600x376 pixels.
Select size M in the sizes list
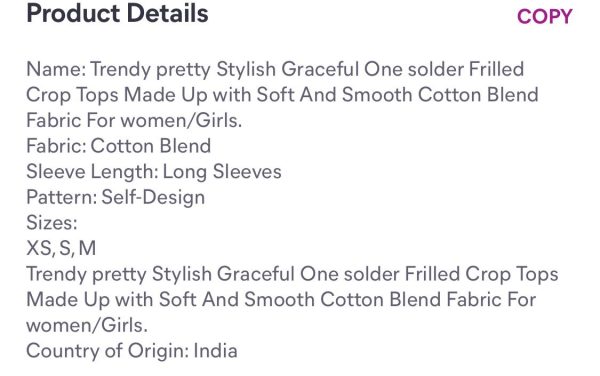pos(87,248)
